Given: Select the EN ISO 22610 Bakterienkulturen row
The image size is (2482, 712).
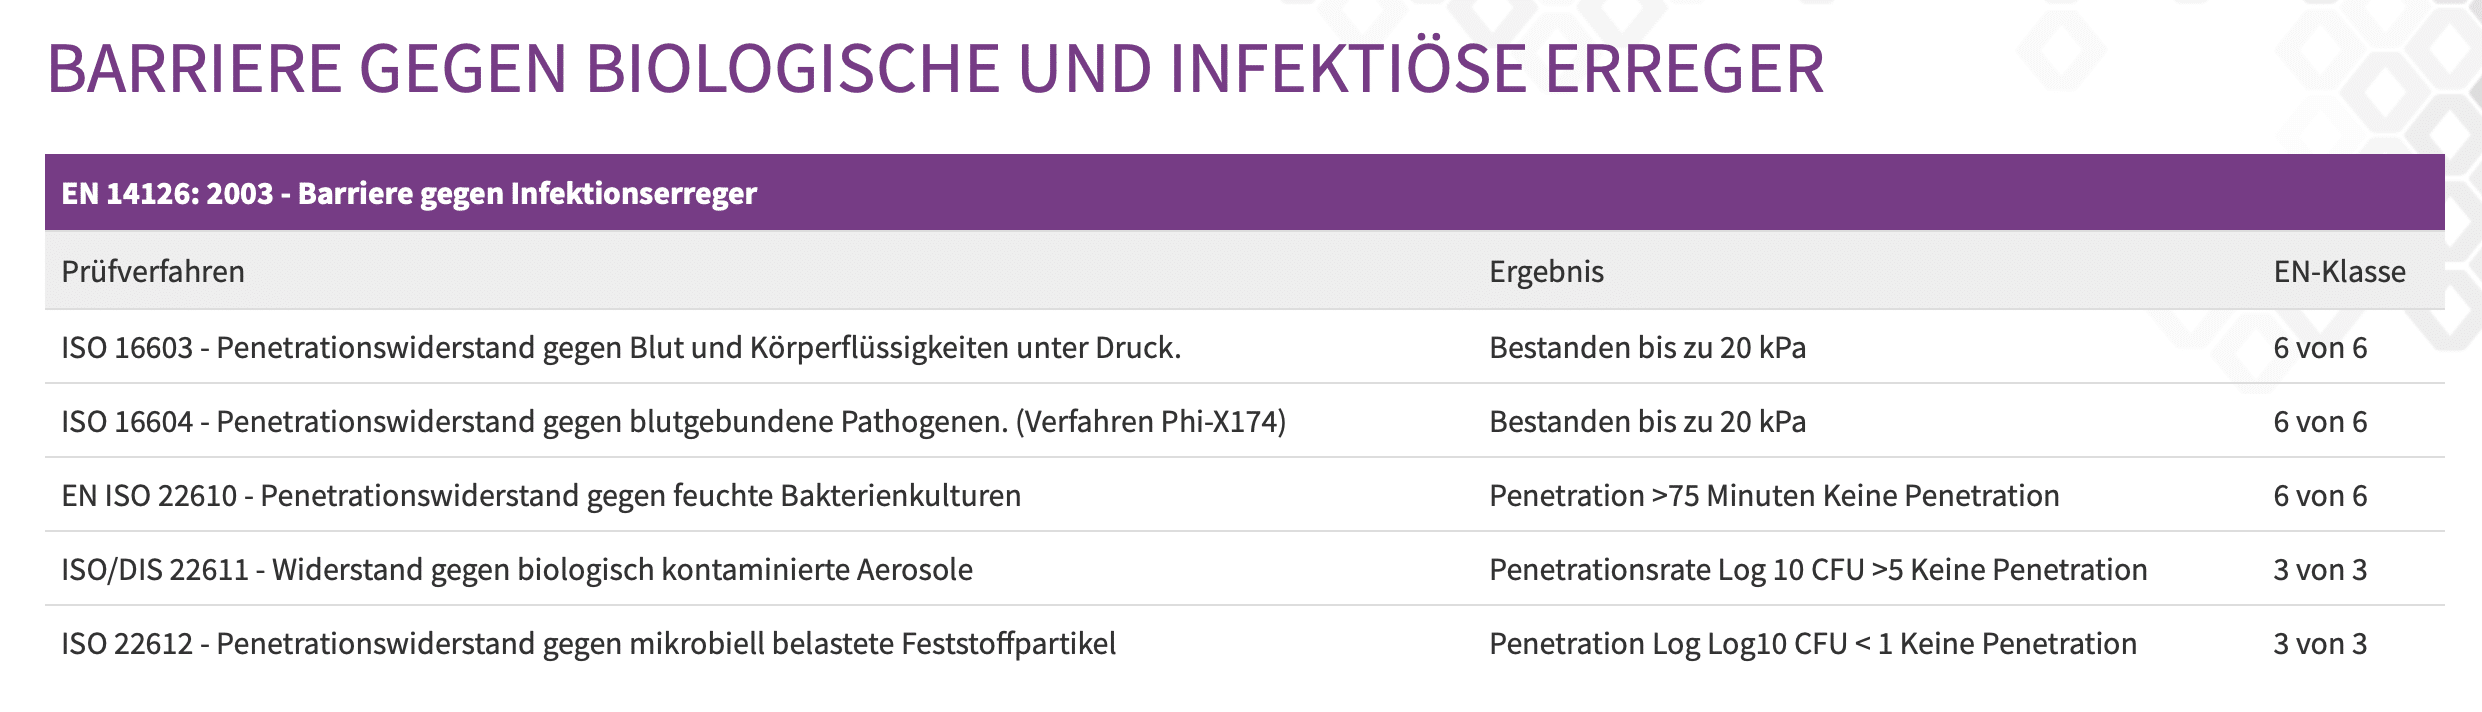Looking at the screenshot, I should tap(1244, 495).
